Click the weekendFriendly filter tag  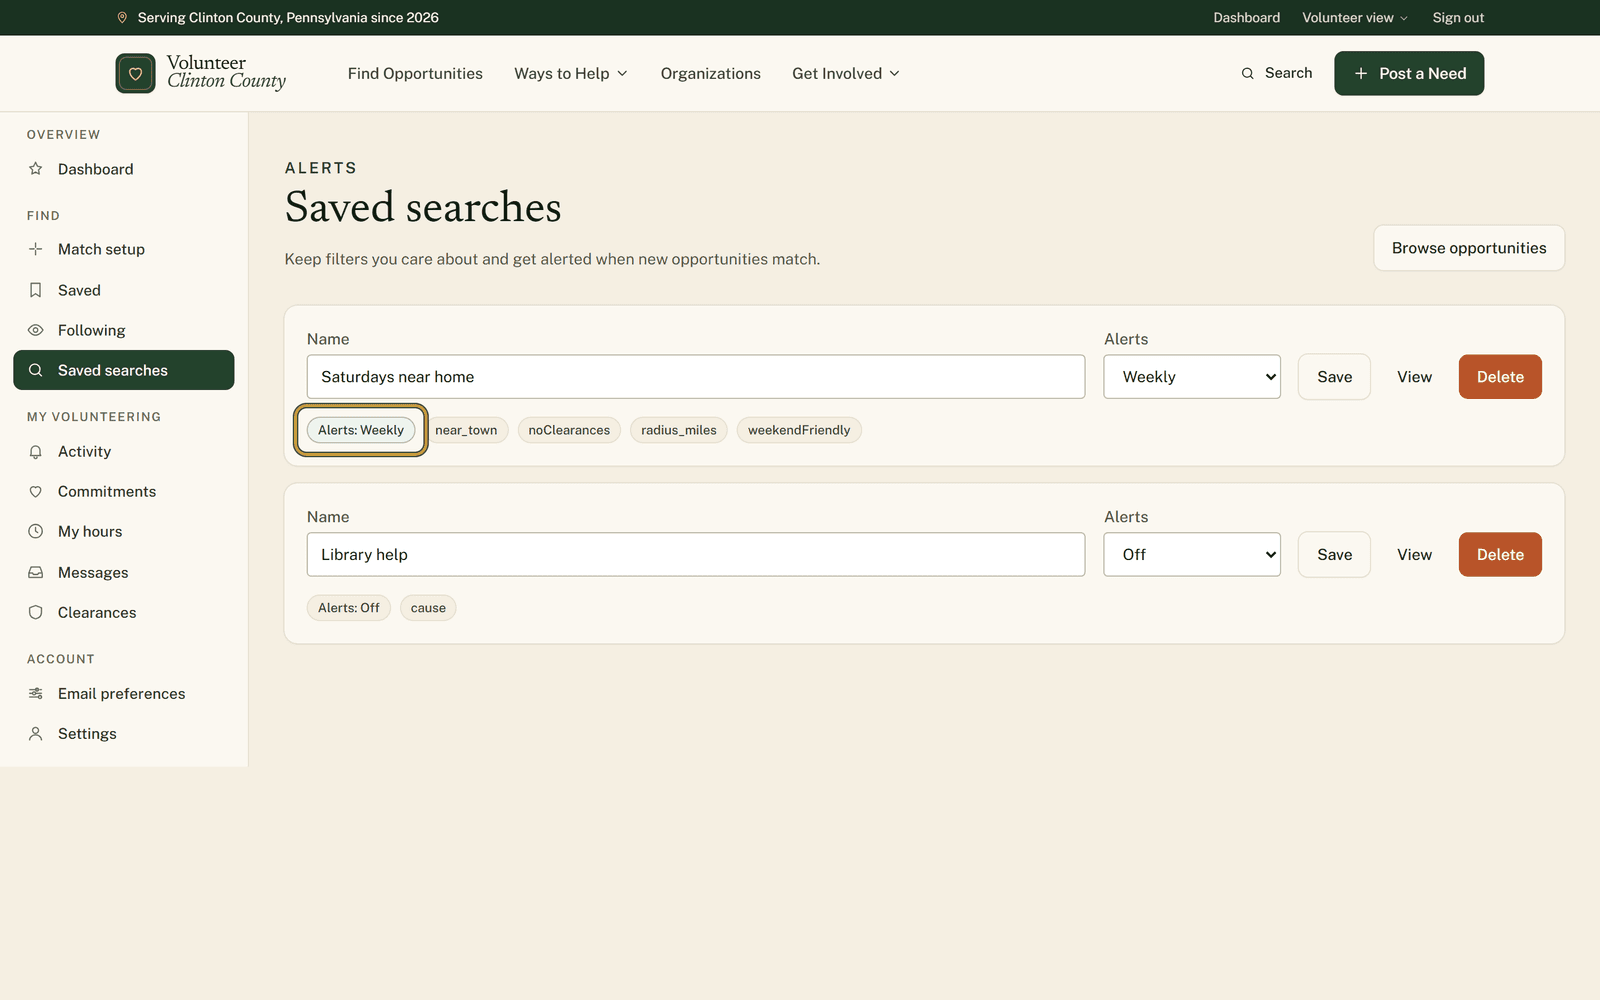pyautogui.click(x=799, y=430)
